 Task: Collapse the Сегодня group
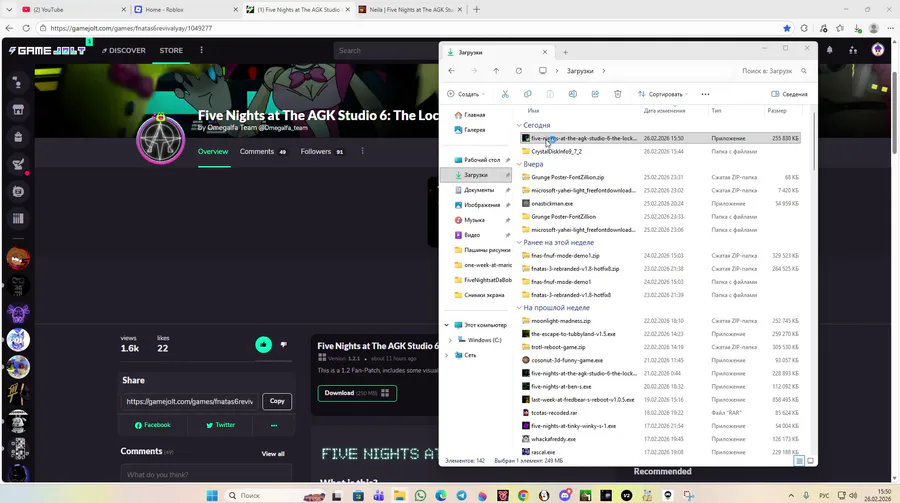point(519,125)
